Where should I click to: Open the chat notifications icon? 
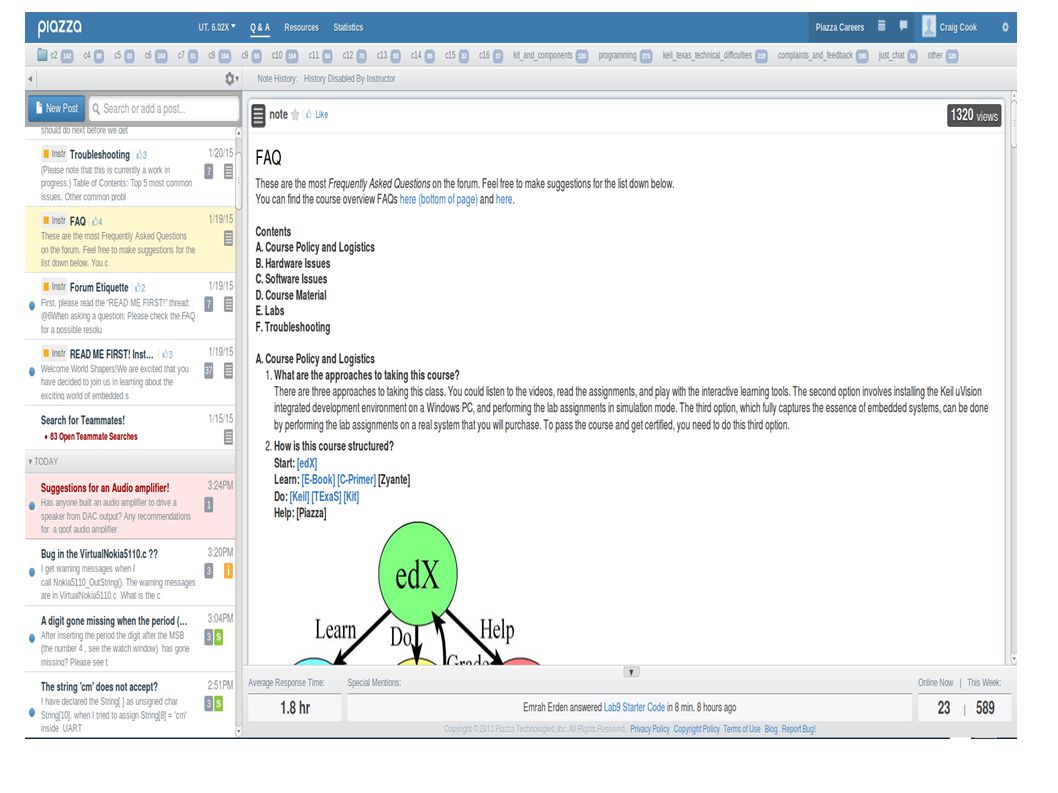pyautogui.click(x=903, y=26)
